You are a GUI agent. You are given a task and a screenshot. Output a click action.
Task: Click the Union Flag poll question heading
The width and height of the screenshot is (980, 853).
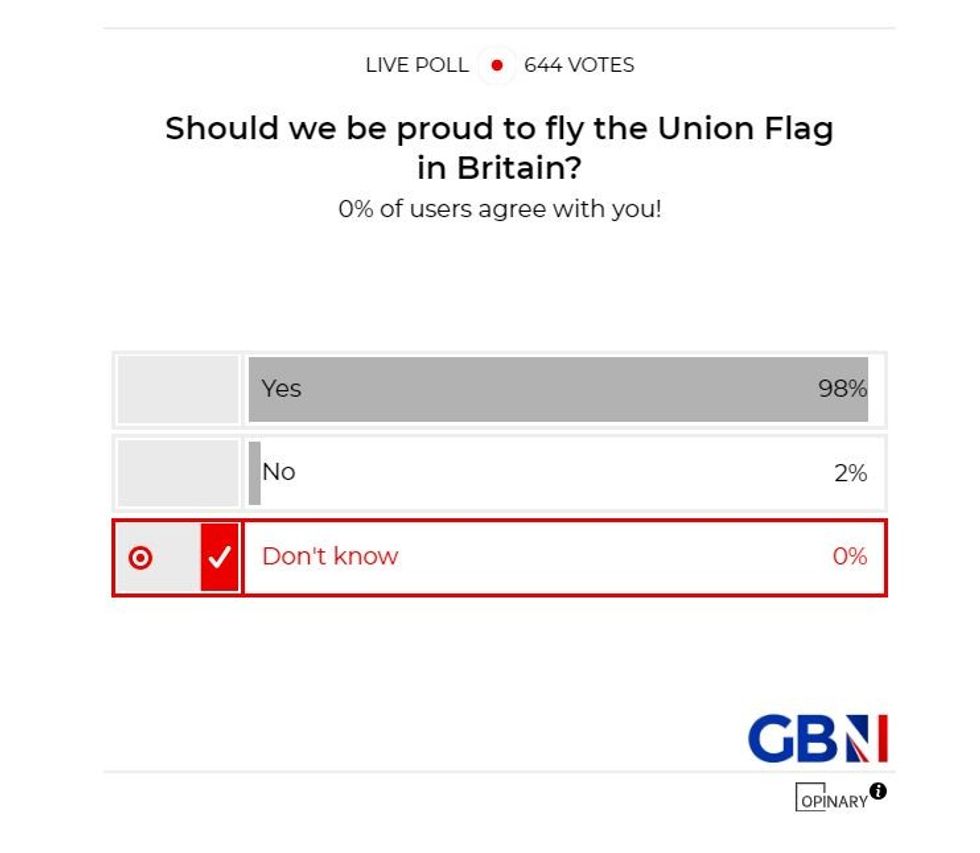499,148
